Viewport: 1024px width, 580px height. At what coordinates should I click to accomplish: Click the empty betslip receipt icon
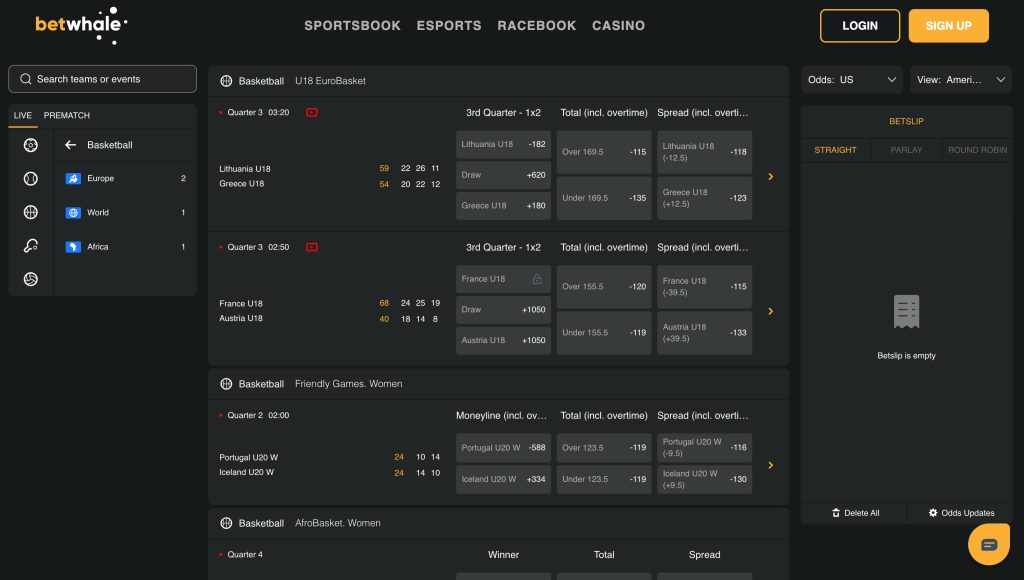click(906, 312)
